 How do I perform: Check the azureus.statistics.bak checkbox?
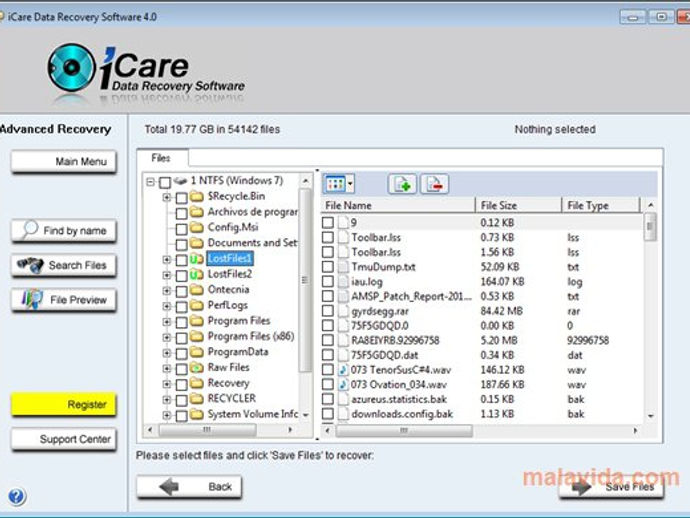coord(328,399)
